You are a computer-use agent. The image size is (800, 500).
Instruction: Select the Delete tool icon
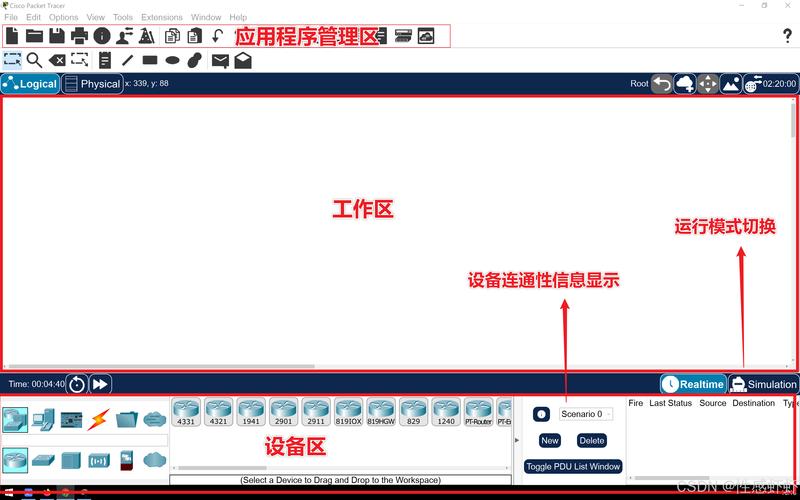(x=57, y=60)
